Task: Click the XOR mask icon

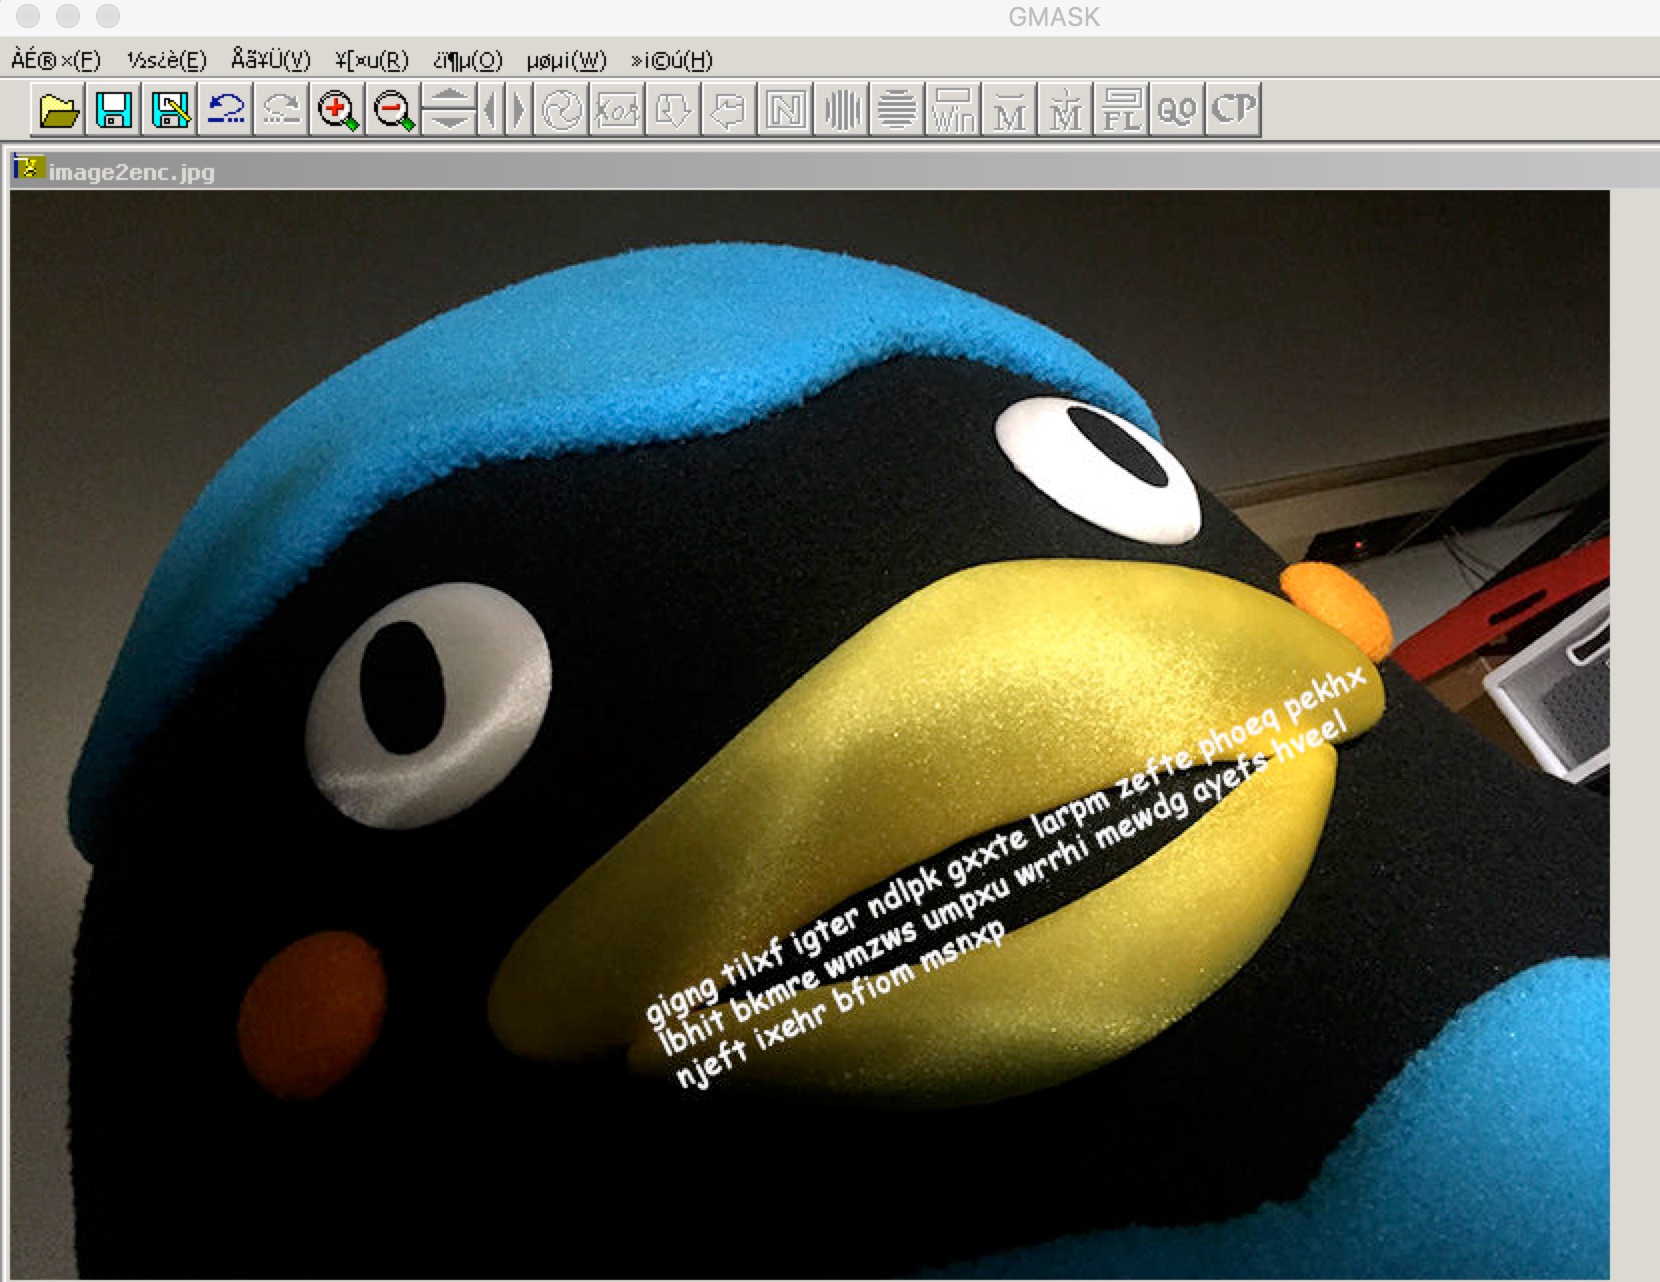Action: pos(617,110)
